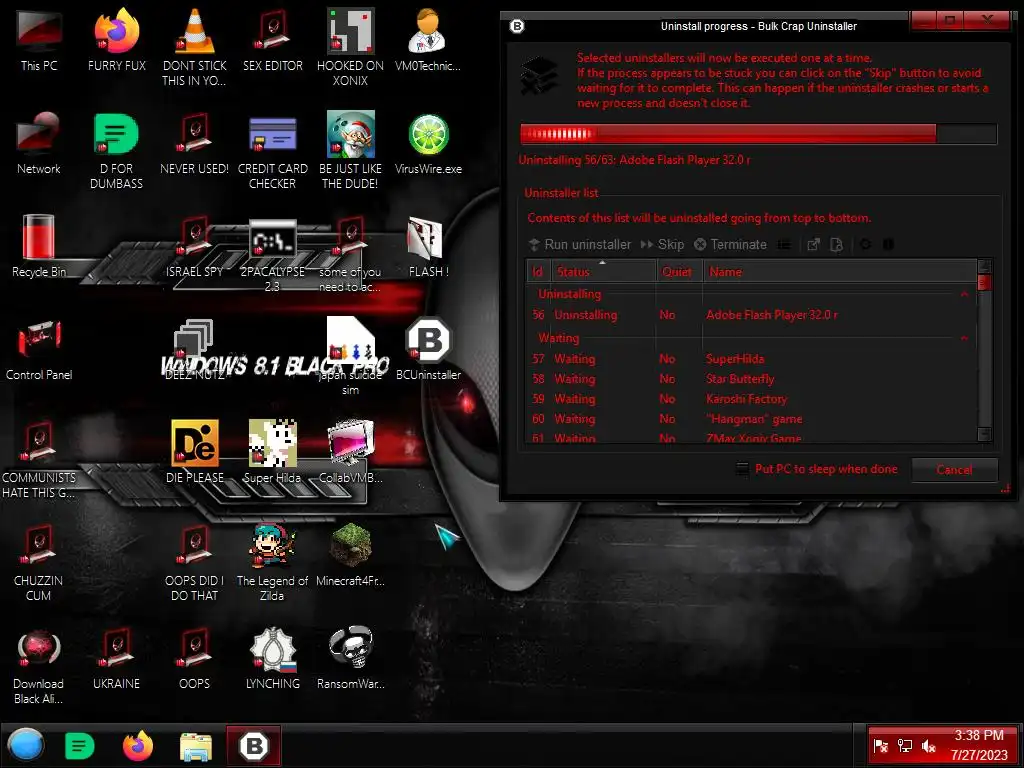Select the VM0Technic desktop icon

coord(428,40)
